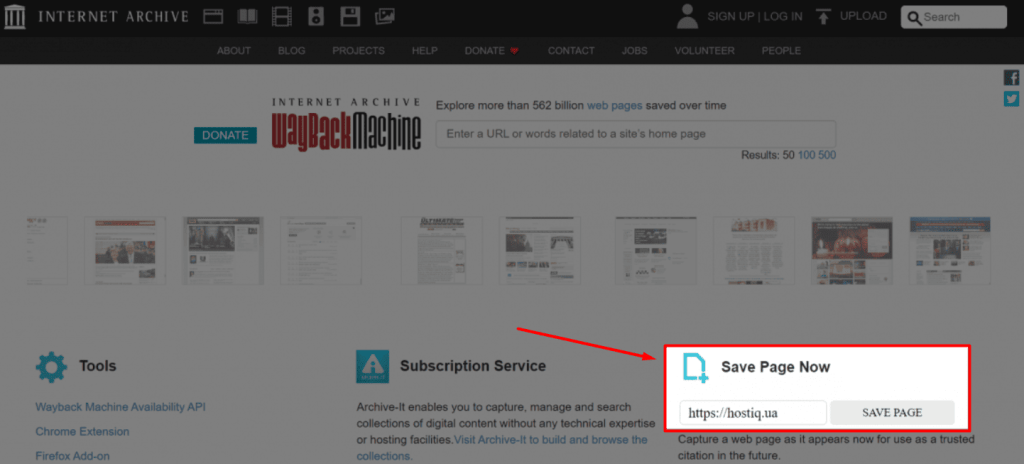Screen dimensions: 1024x464
Task: Open the VOLUNTEER menu item
Action: click(705, 50)
